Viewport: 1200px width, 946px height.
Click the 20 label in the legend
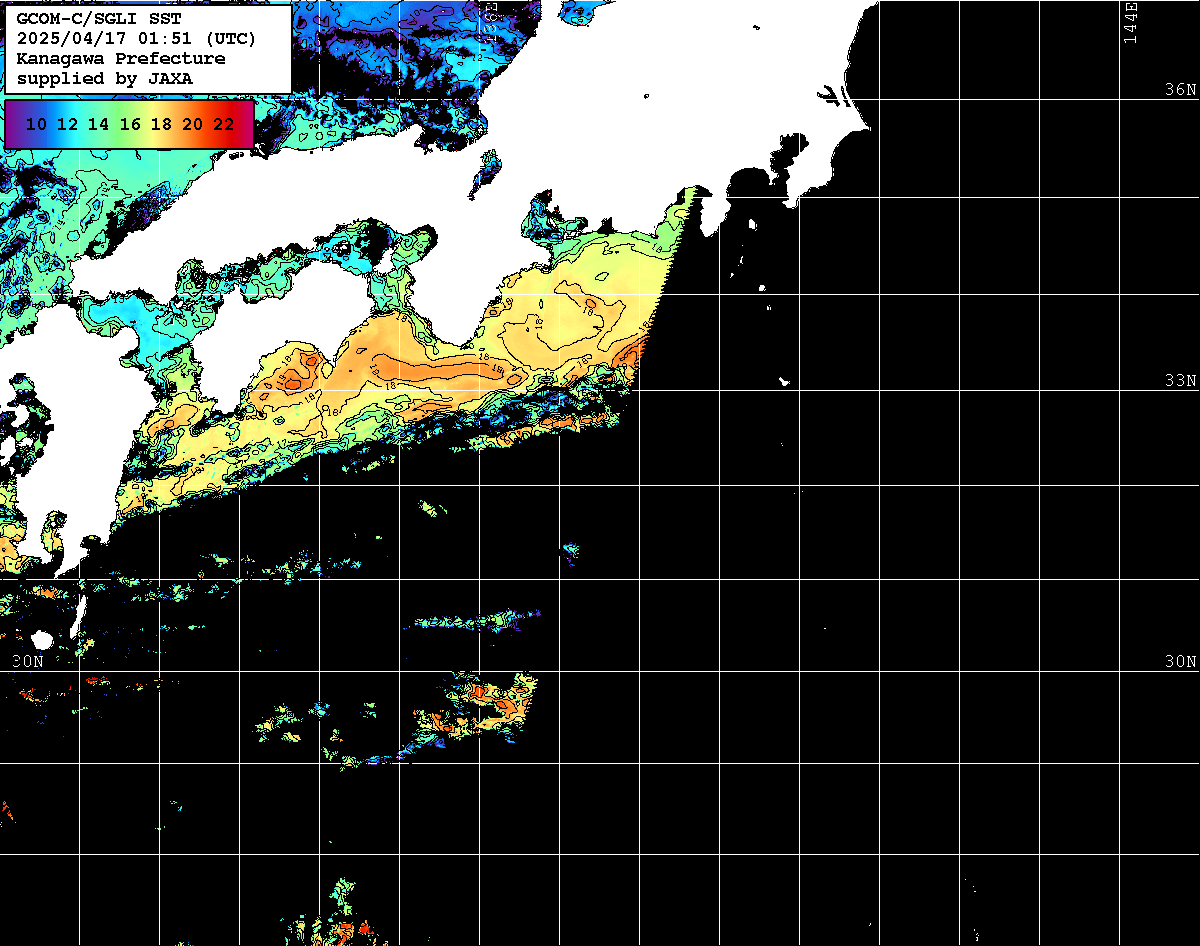pyautogui.click(x=192, y=125)
